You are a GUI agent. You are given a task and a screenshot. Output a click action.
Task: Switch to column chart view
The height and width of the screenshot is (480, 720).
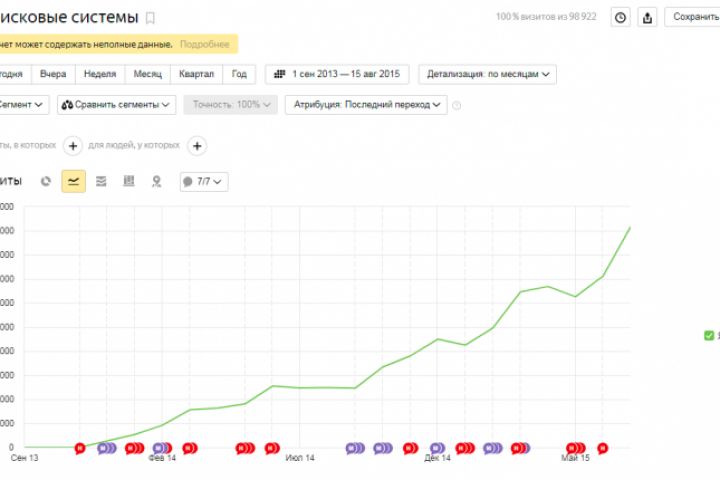point(129,181)
